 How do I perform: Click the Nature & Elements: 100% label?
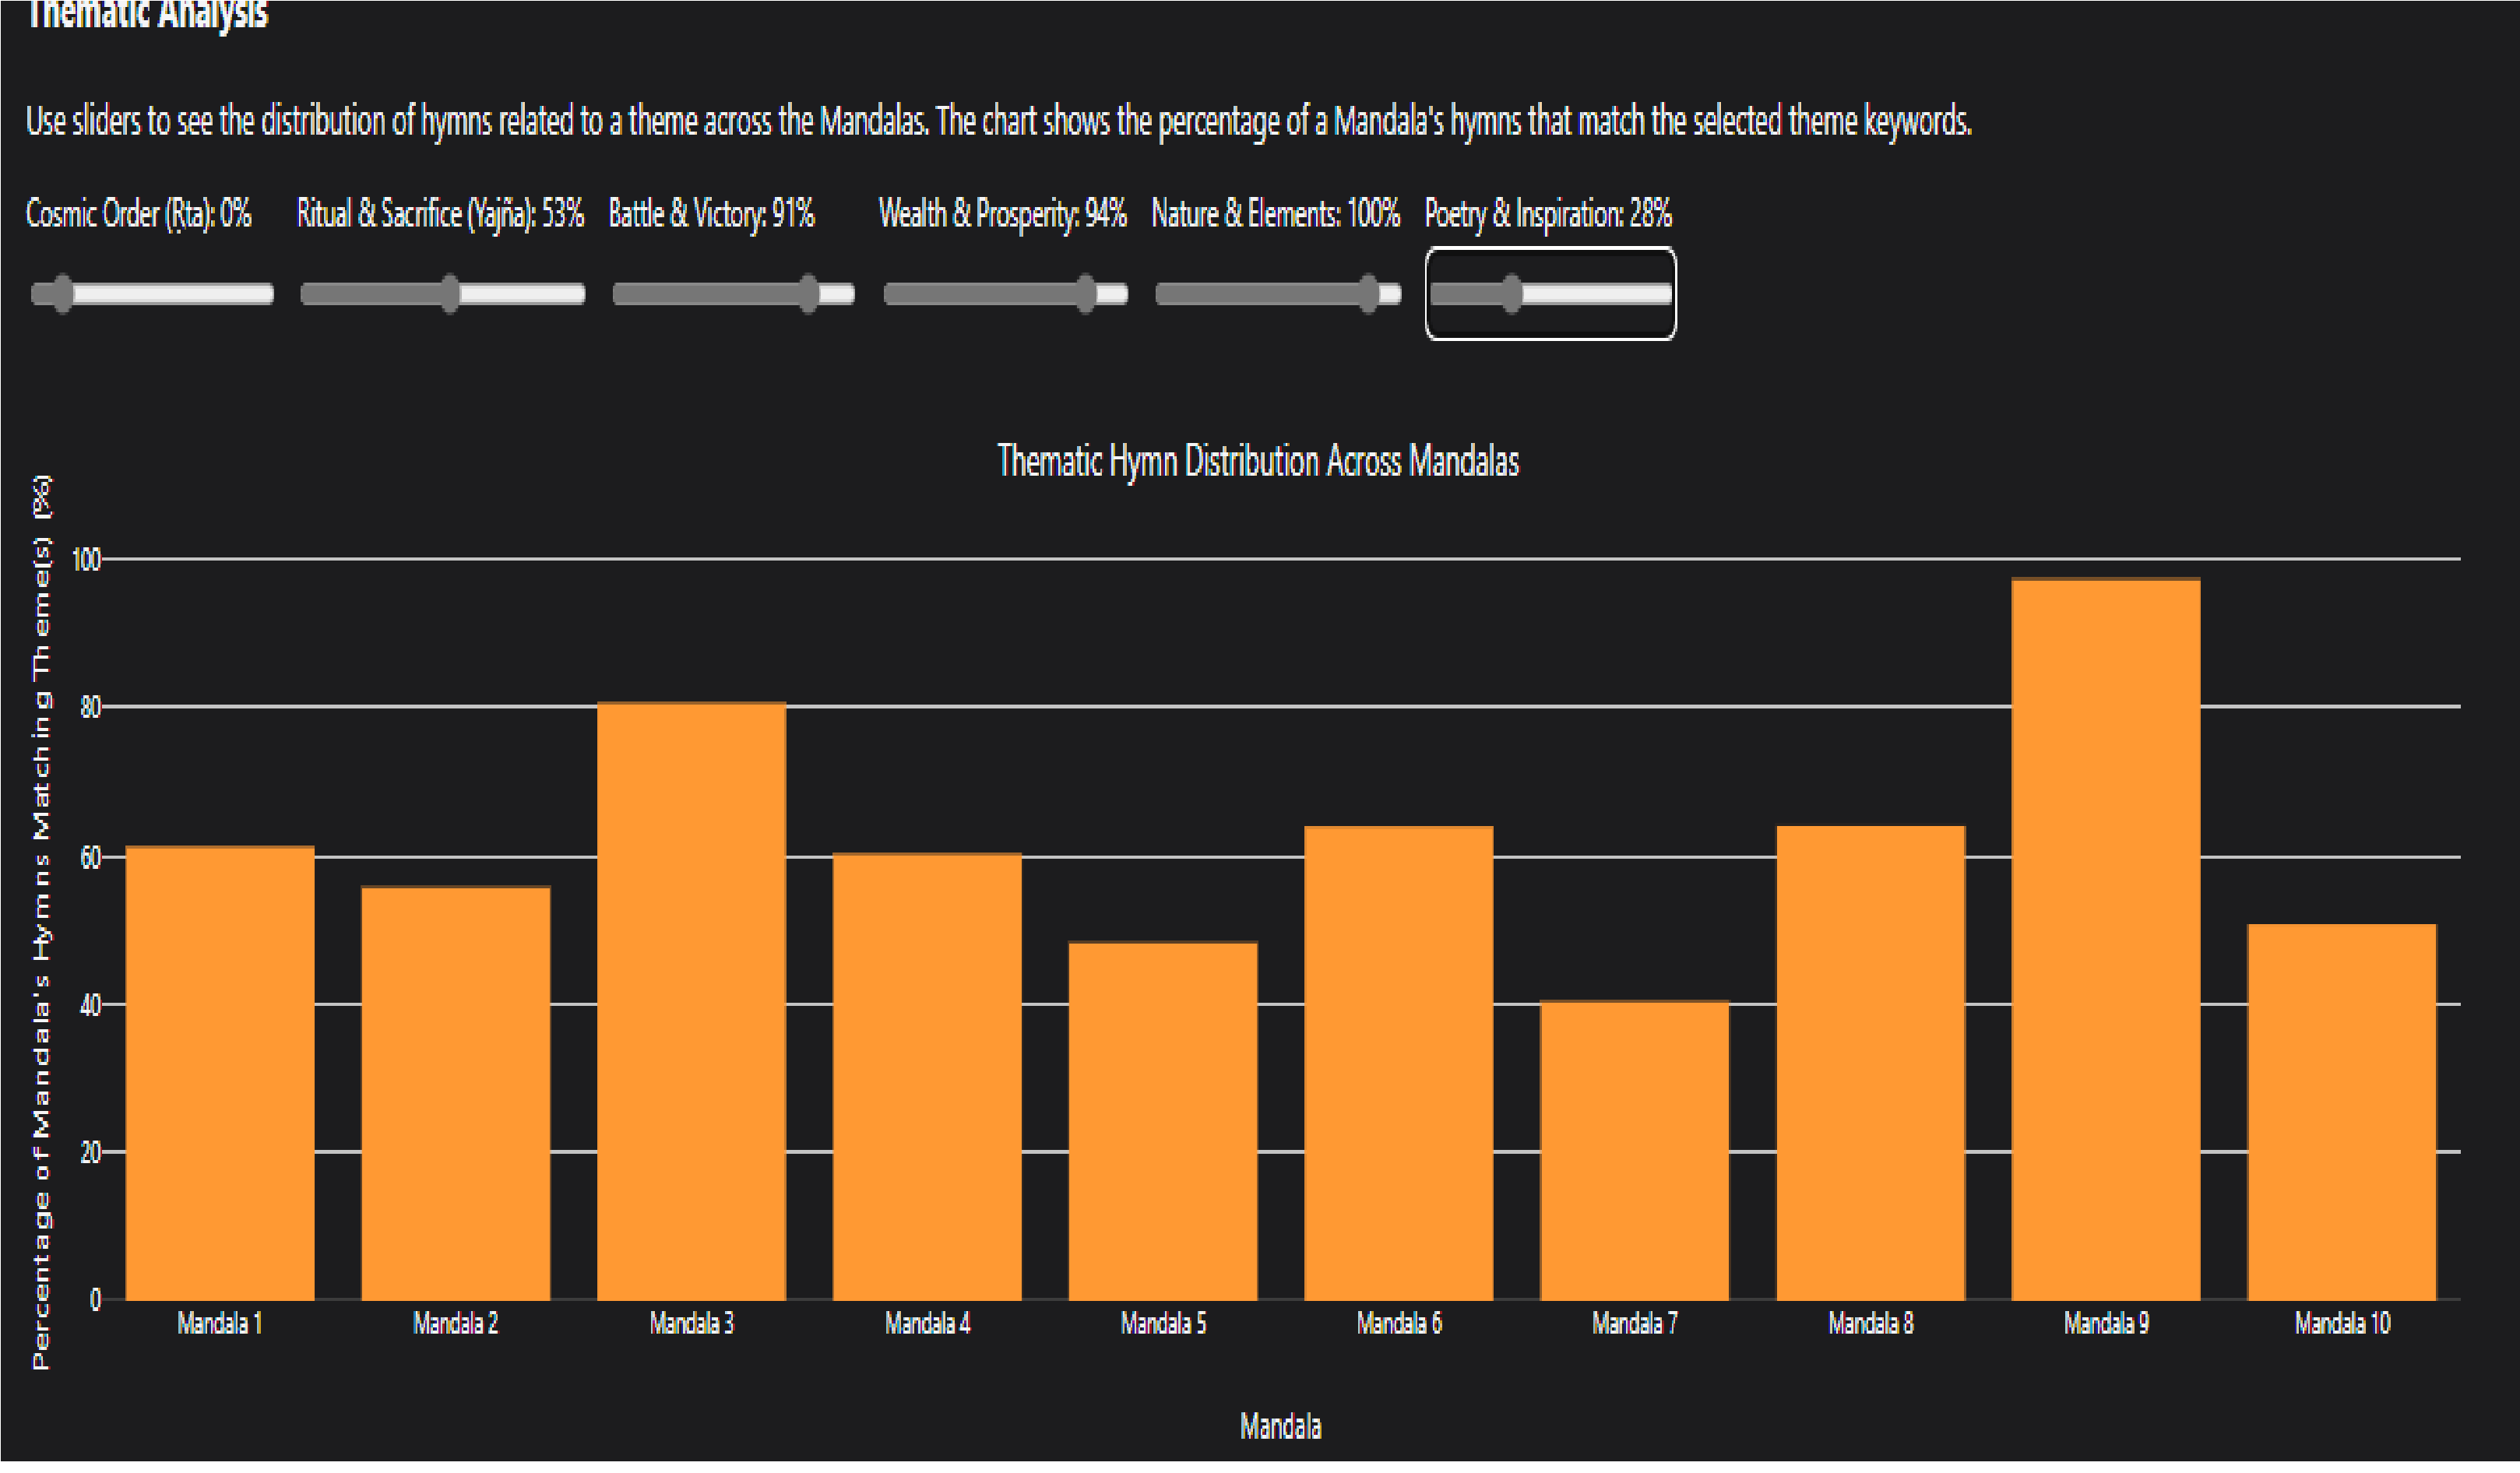point(1275,214)
